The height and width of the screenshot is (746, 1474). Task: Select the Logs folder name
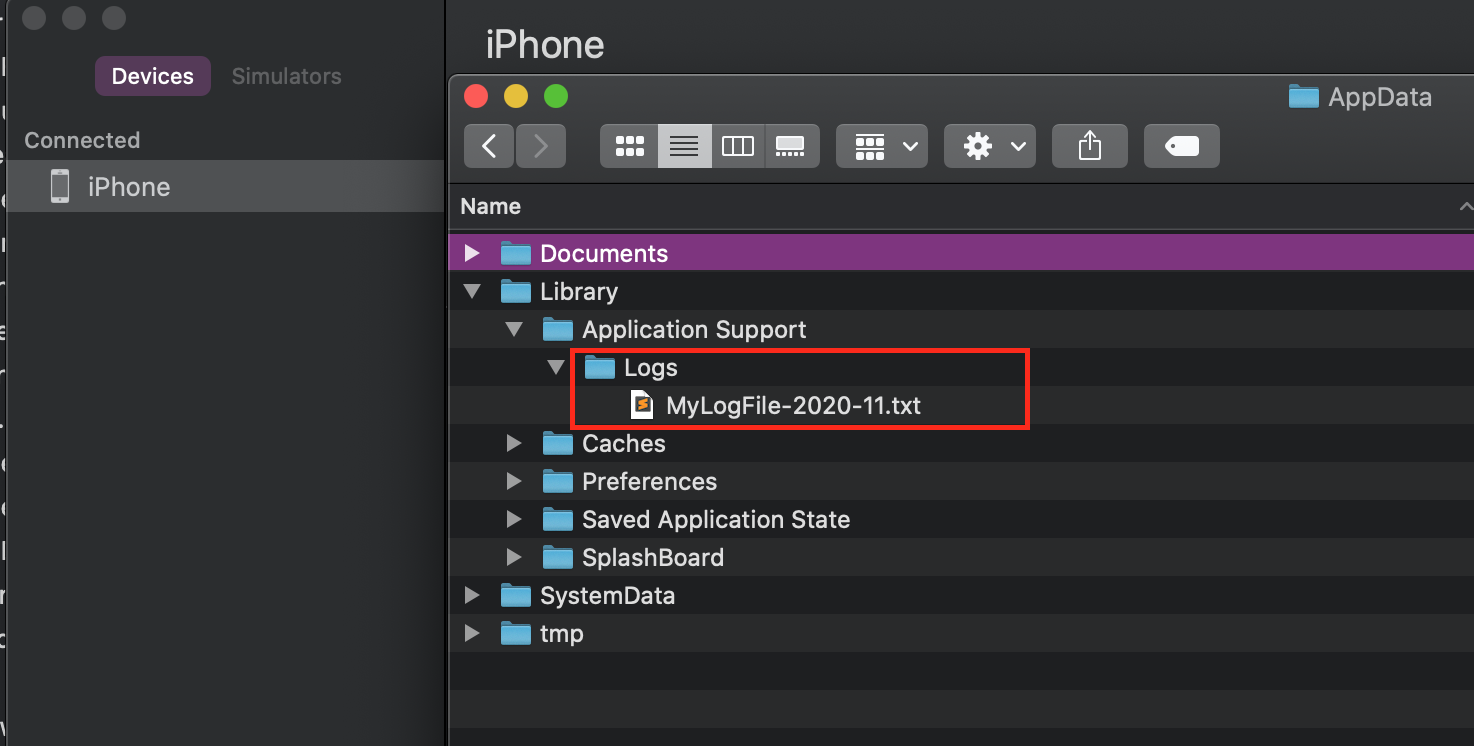(651, 368)
